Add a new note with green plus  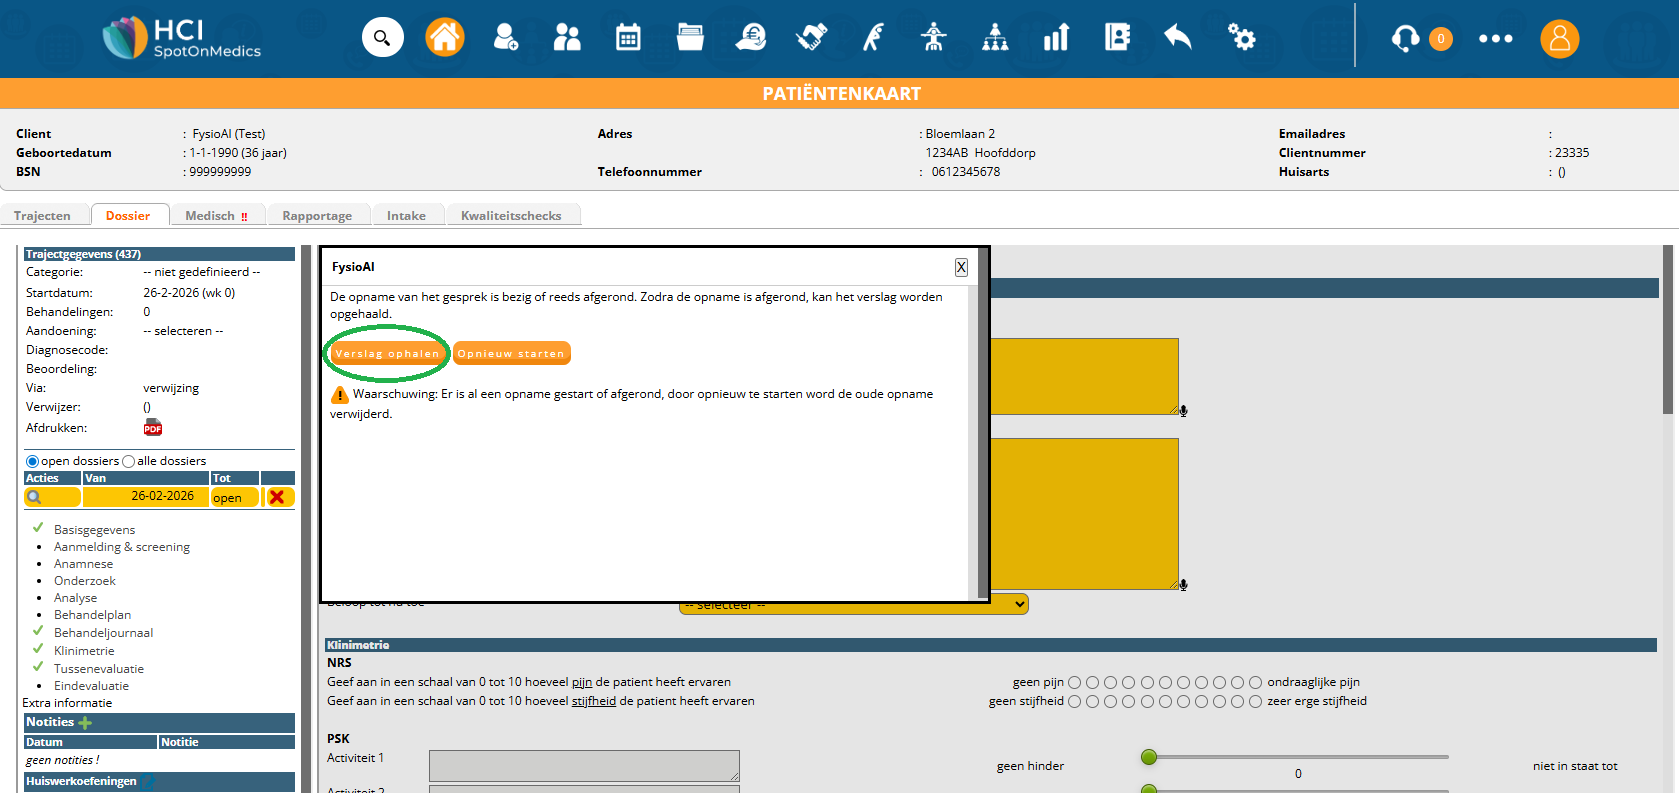(x=85, y=722)
